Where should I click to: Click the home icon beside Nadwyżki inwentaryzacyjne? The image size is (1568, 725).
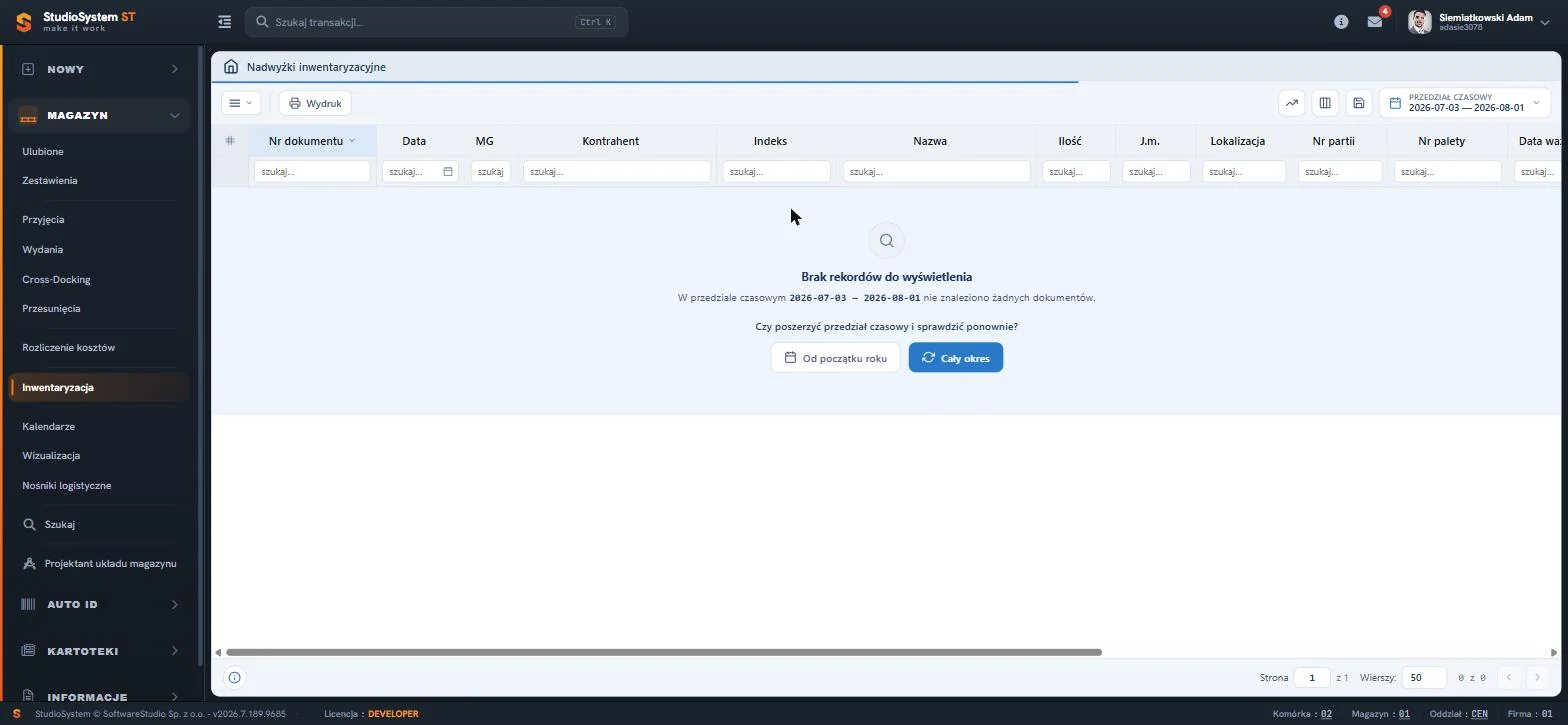[x=231, y=67]
